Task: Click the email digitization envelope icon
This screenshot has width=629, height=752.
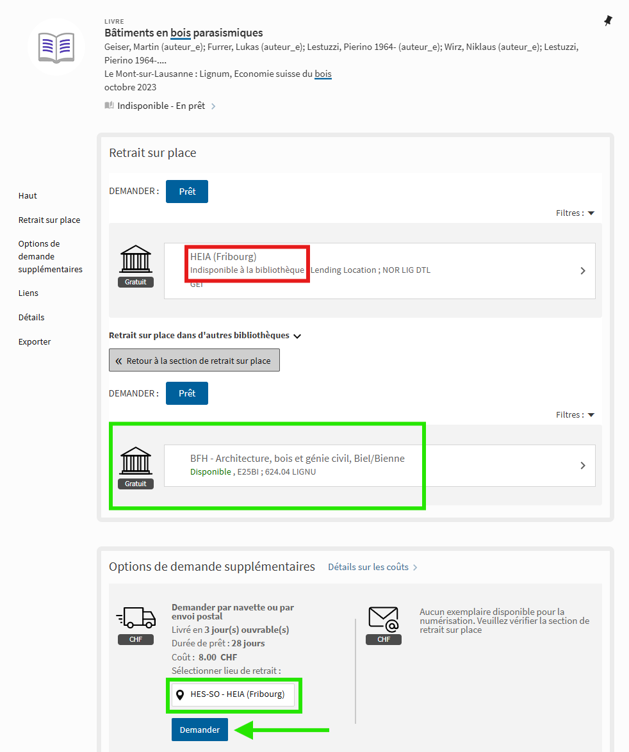Action: 384,619
